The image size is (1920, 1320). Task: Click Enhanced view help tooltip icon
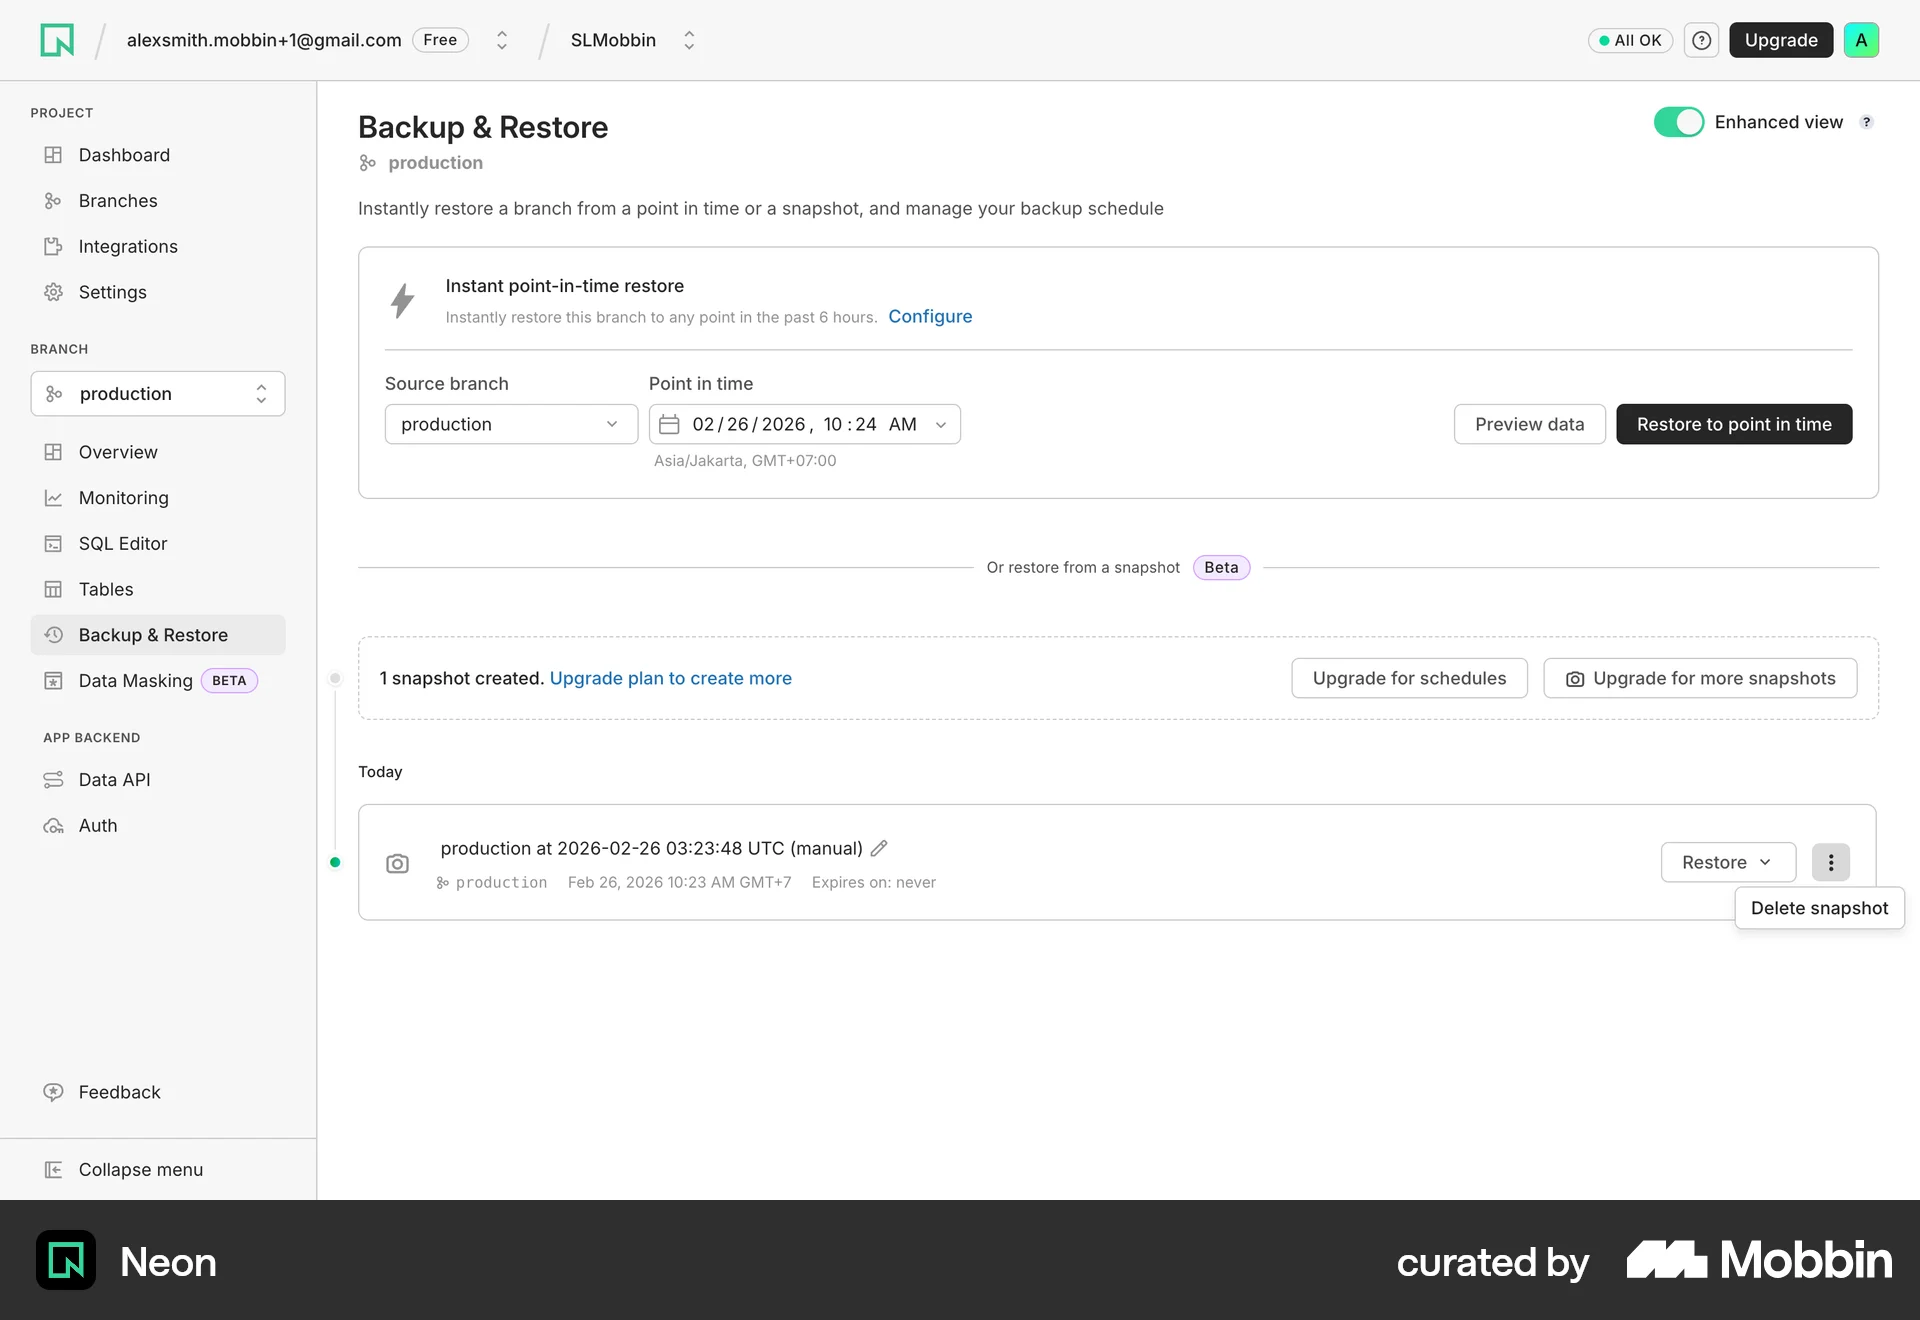1866,122
